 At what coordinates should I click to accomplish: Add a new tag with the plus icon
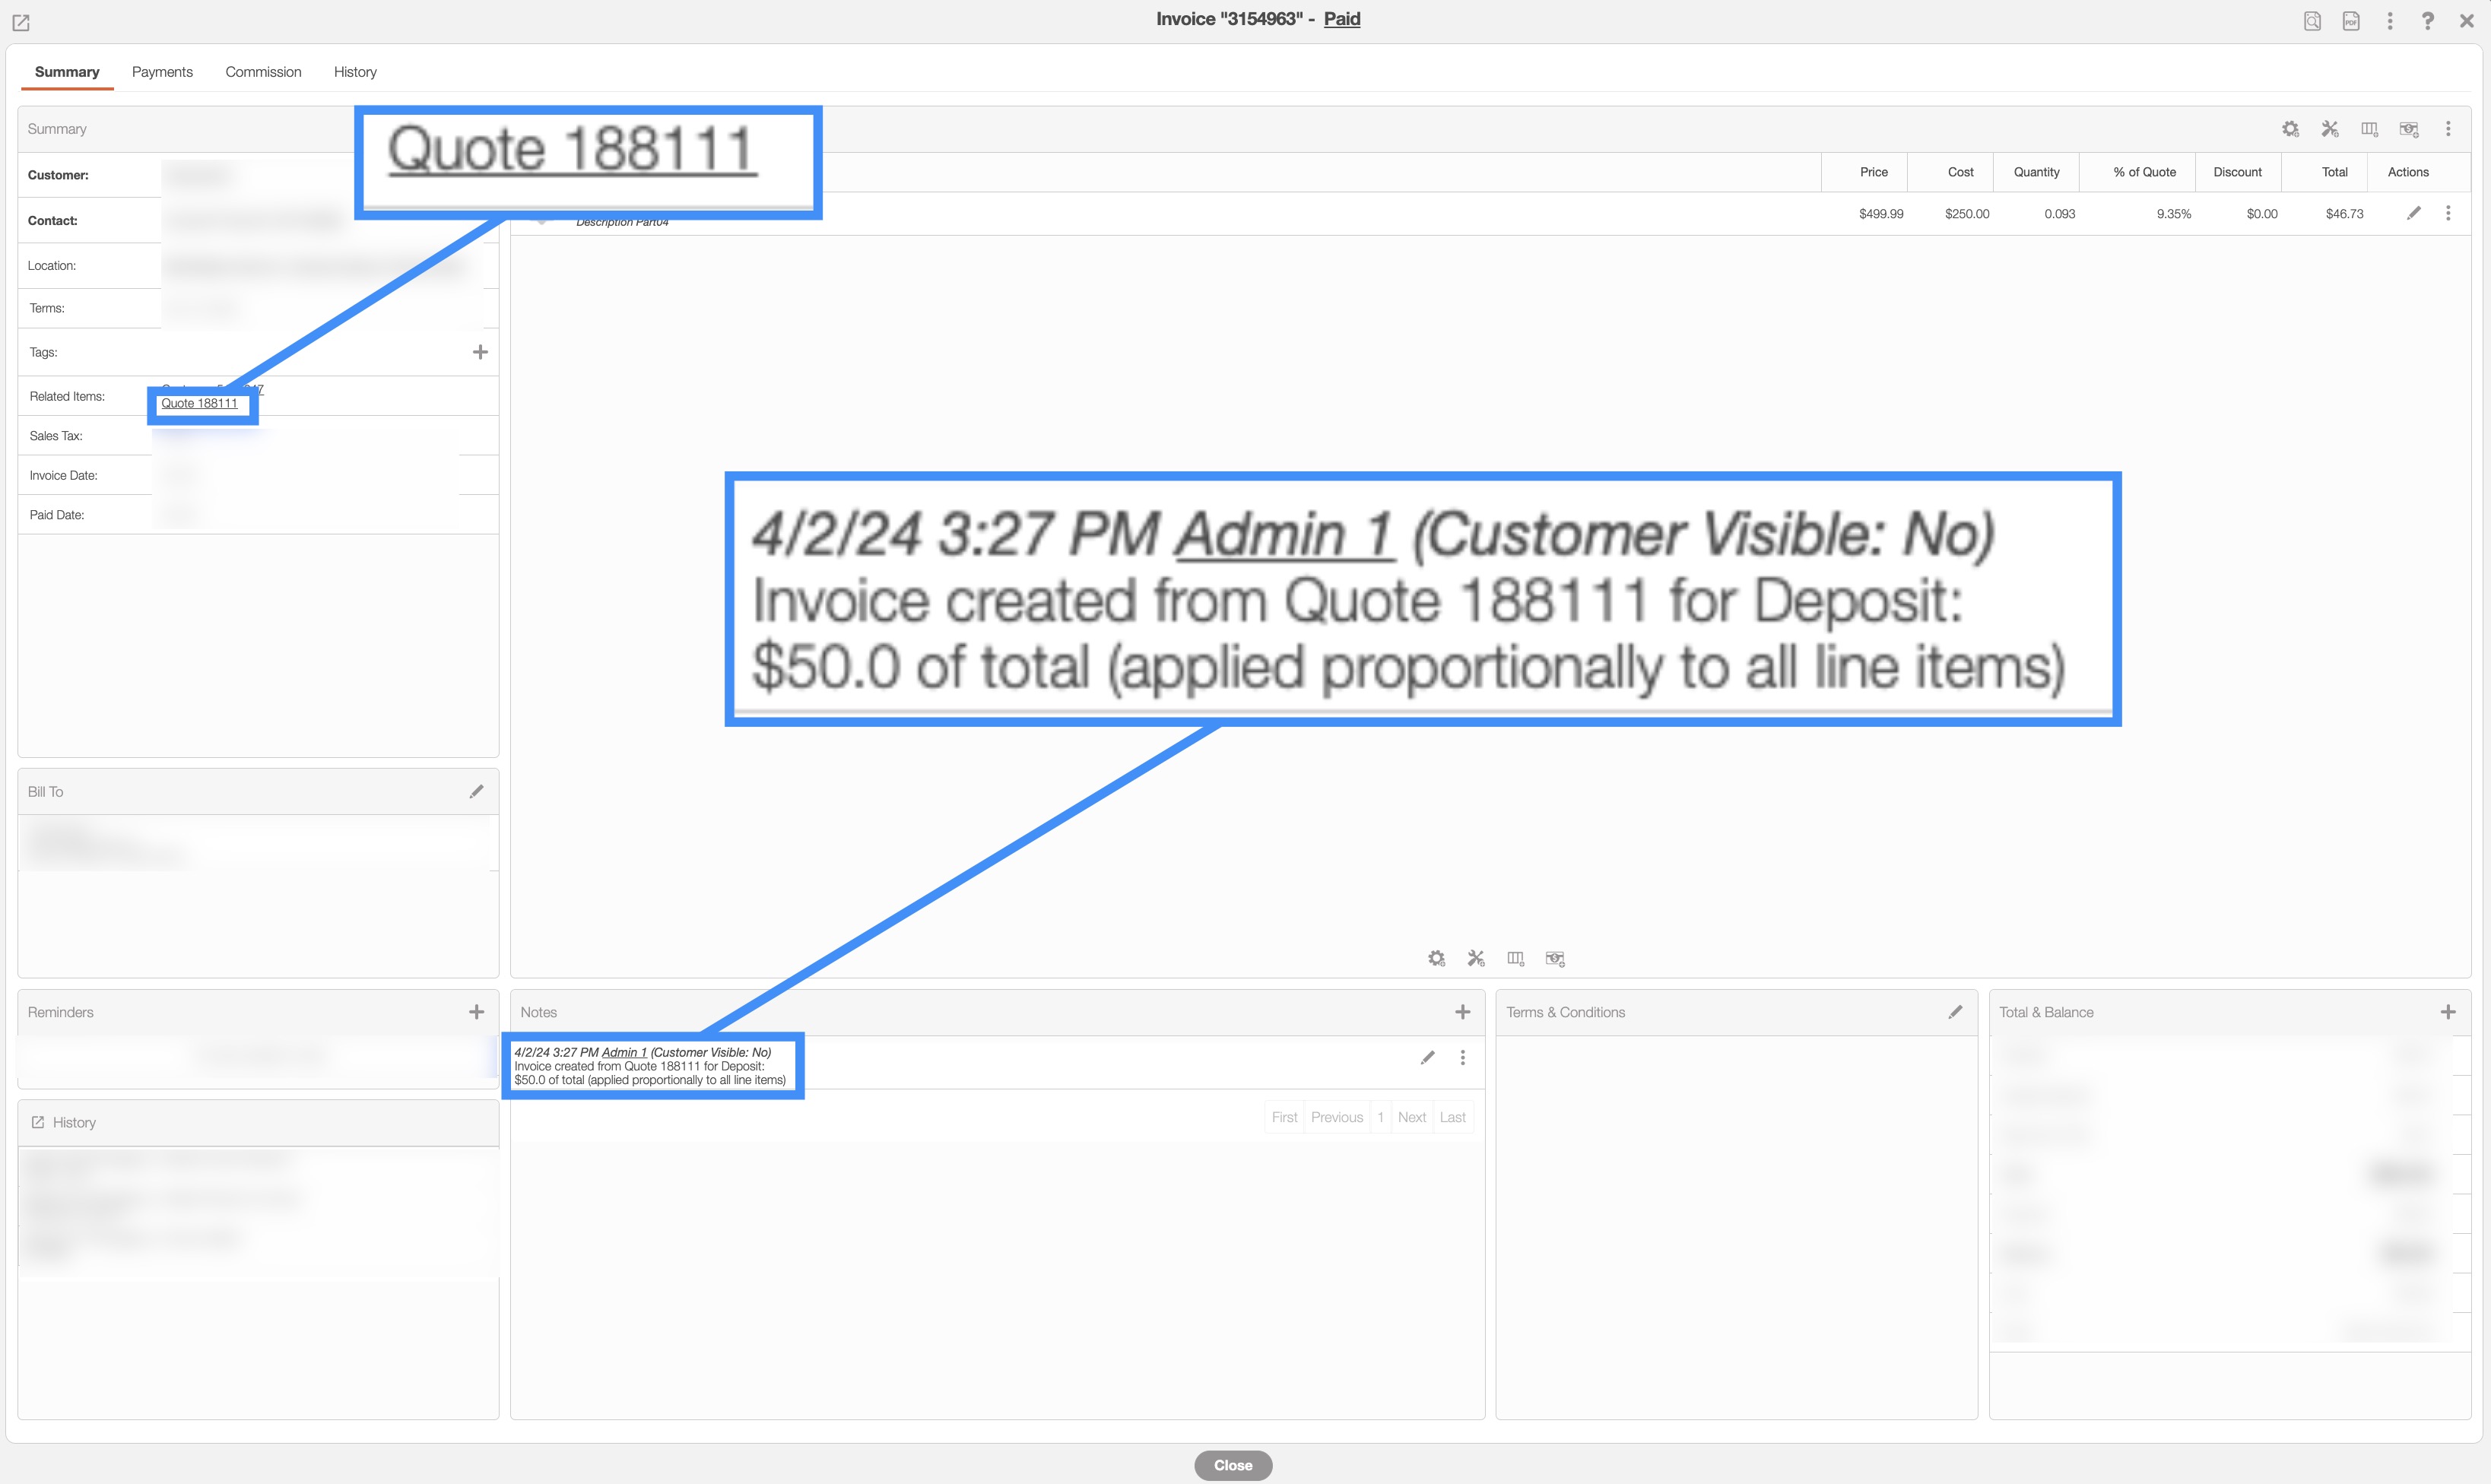click(480, 352)
